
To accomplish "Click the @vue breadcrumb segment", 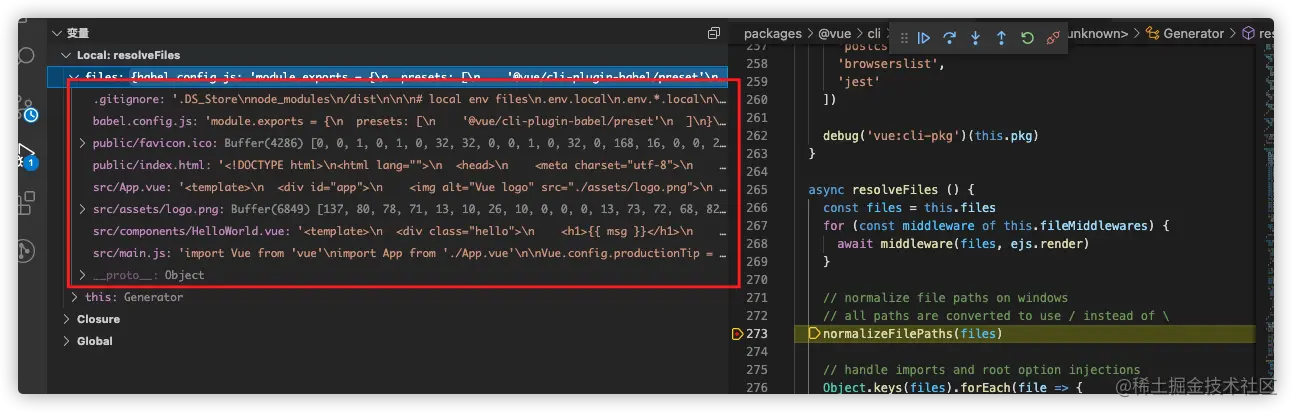I will click(x=837, y=34).
